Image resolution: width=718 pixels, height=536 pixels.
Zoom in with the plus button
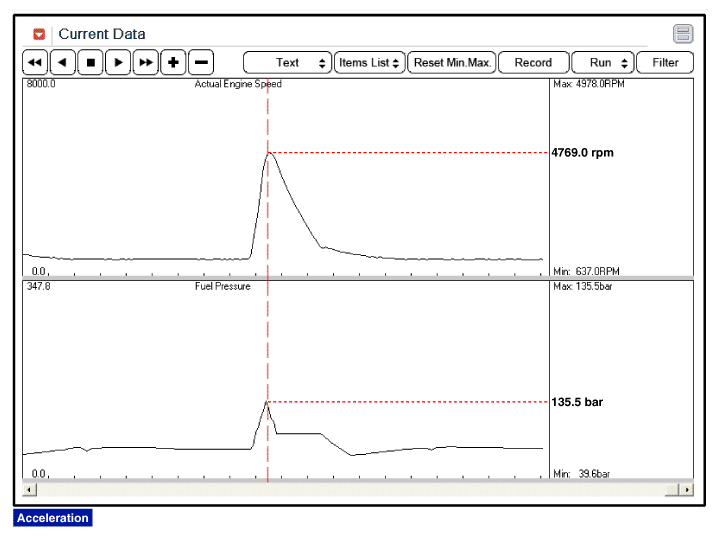click(x=173, y=62)
